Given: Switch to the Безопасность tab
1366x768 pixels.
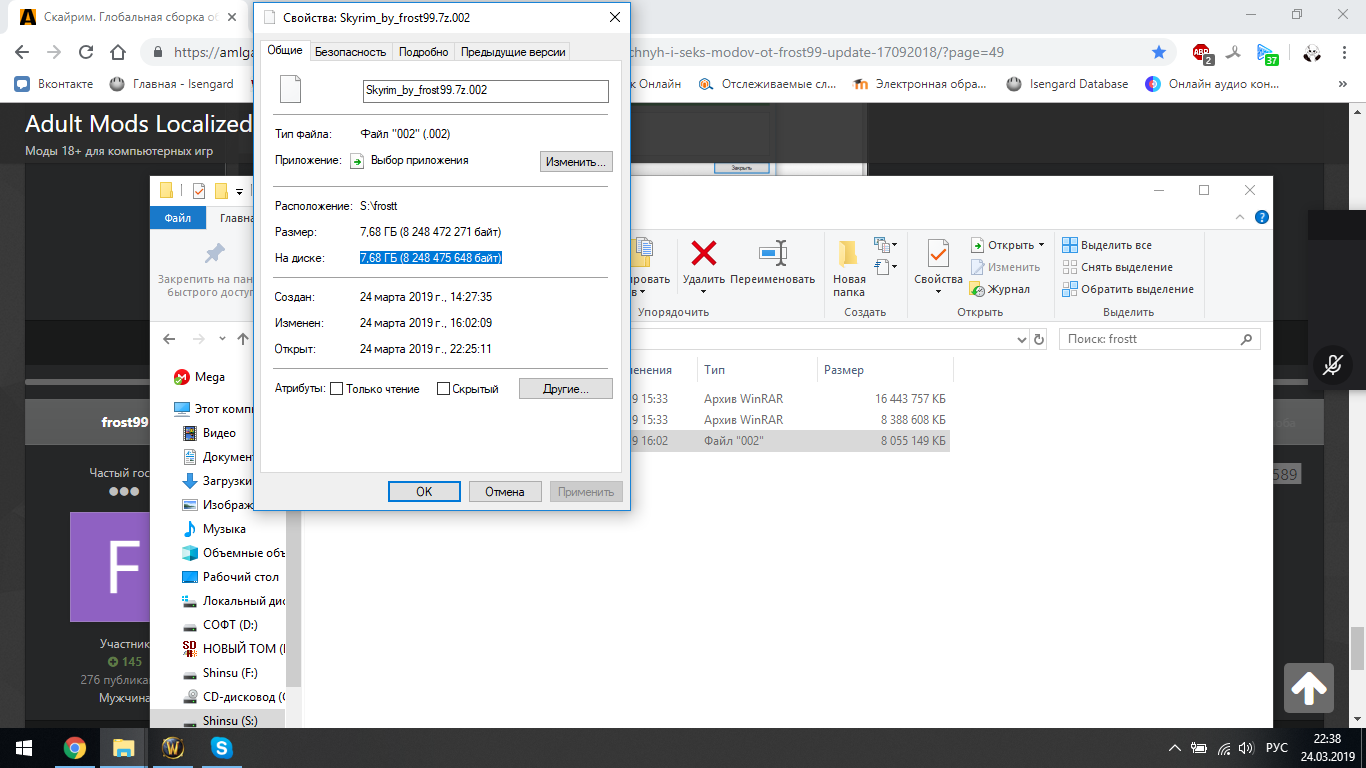Looking at the screenshot, I should pos(350,52).
